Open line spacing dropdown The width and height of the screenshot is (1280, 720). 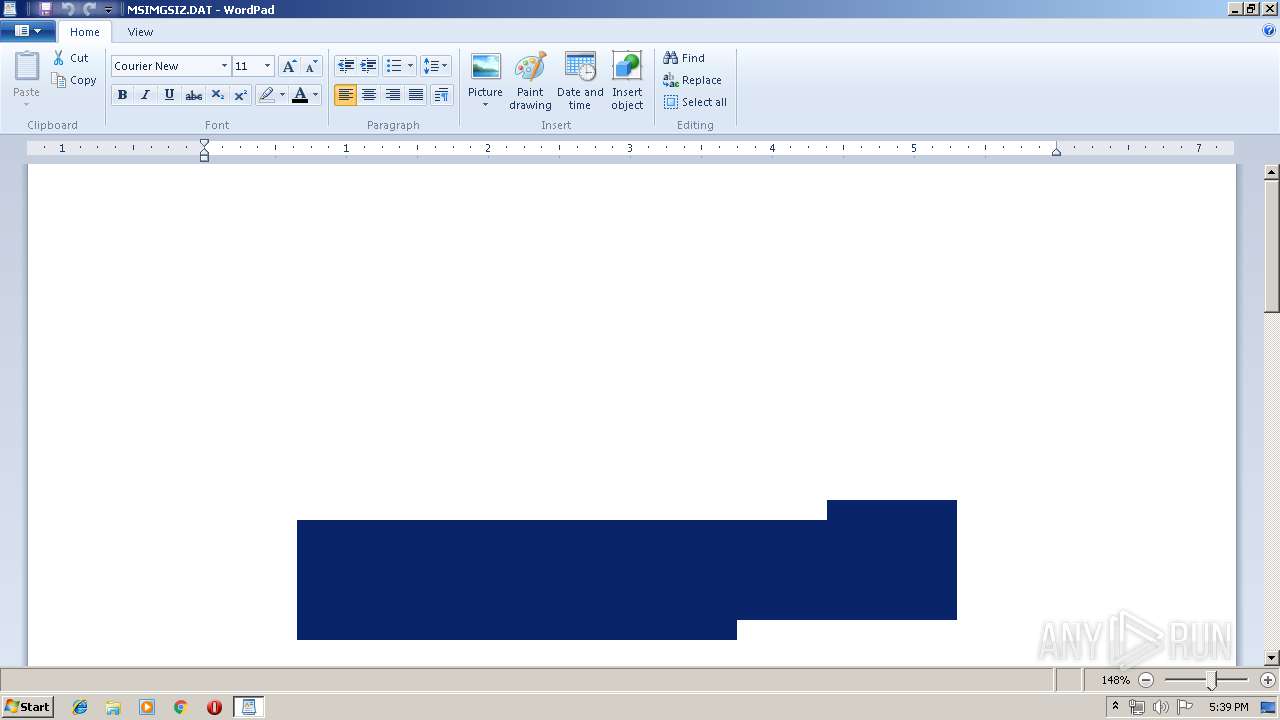pyautogui.click(x=435, y=66)
